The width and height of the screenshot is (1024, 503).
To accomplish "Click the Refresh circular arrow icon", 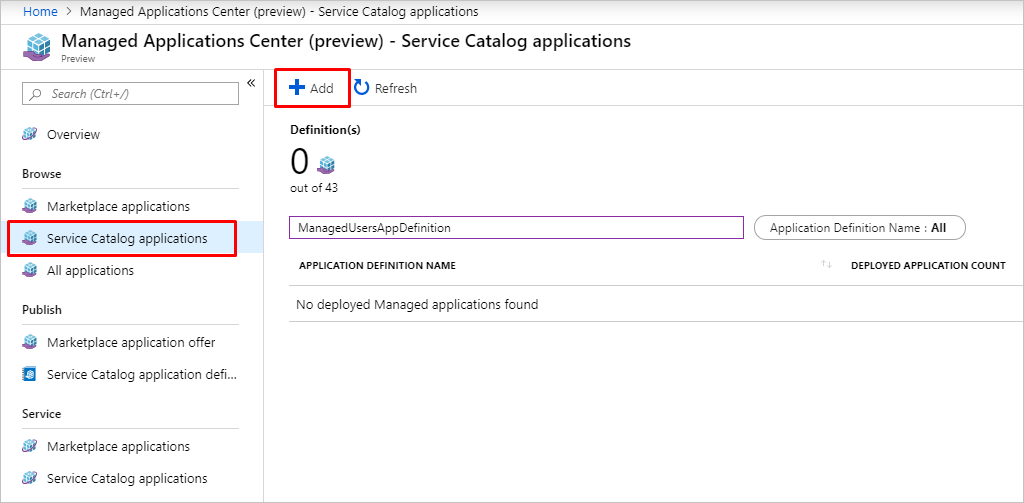I will click(x=361, y=88).
